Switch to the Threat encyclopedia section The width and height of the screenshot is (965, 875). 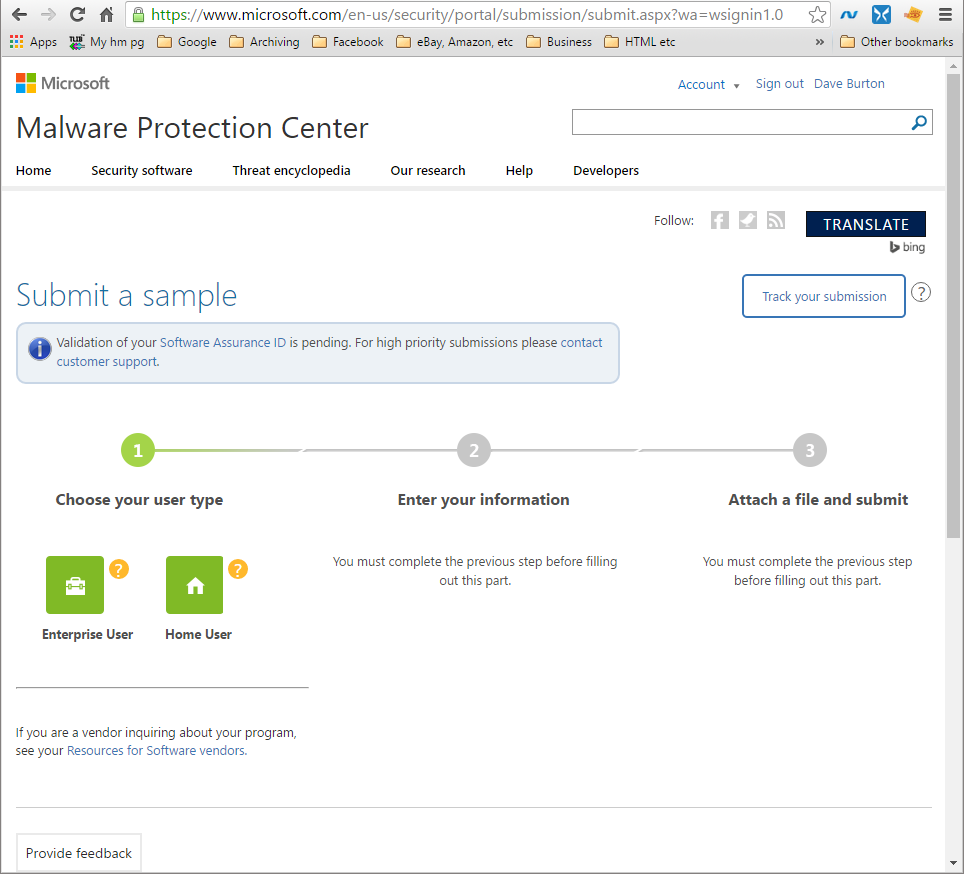coord(291,170)
